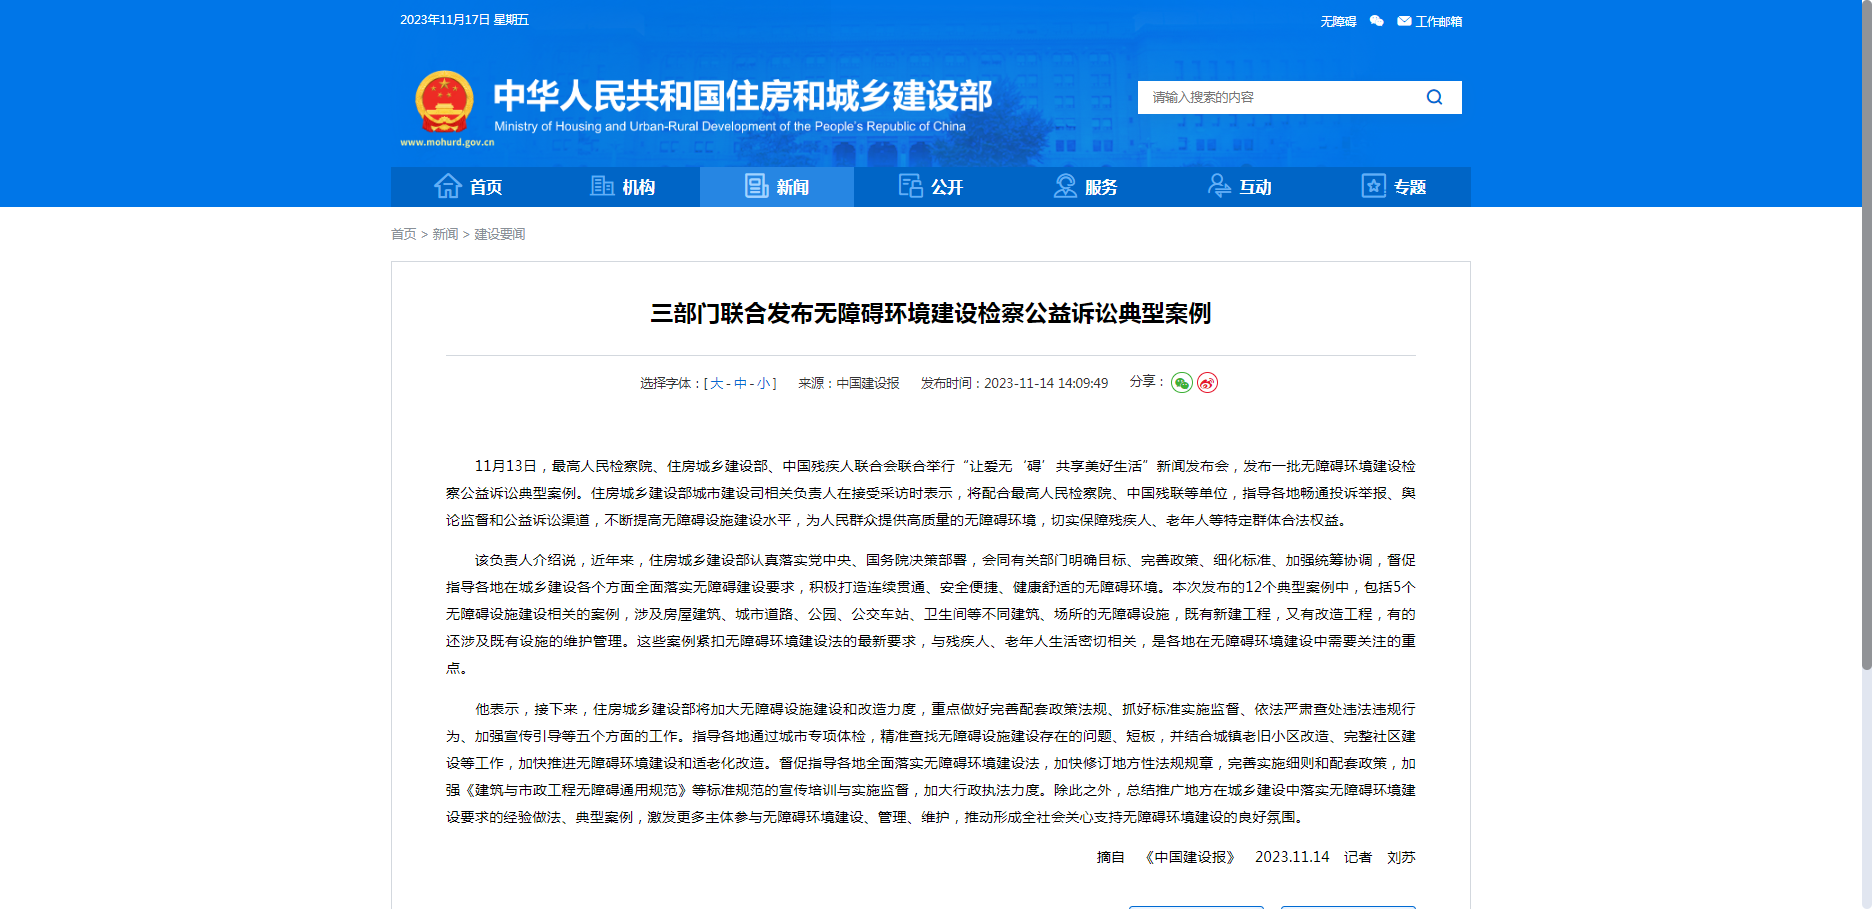This screenshot has height=909, width=1872.
Task: Open the WeChat icon in top bar
Action: click(1377, 21)
